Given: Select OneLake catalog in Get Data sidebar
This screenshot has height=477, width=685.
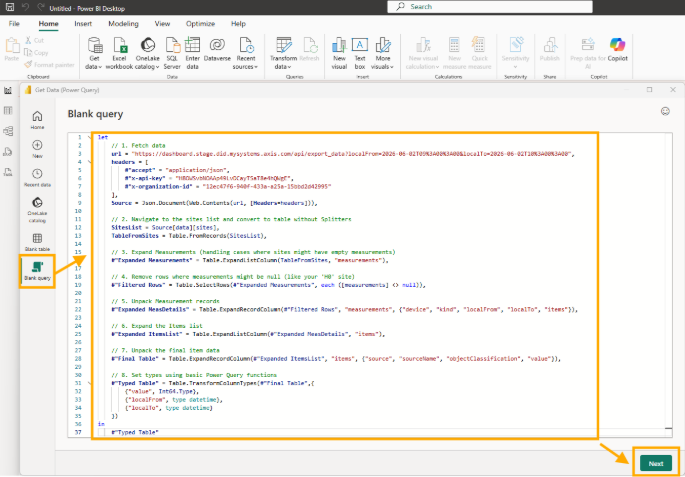Looking at the screenshot, I should click(x=38, y=210).
